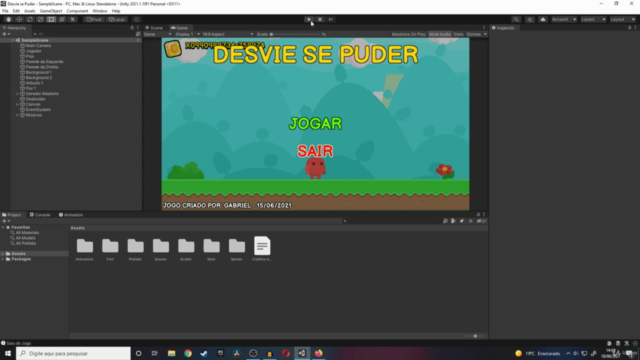Open the File menu

pos(5,11)
